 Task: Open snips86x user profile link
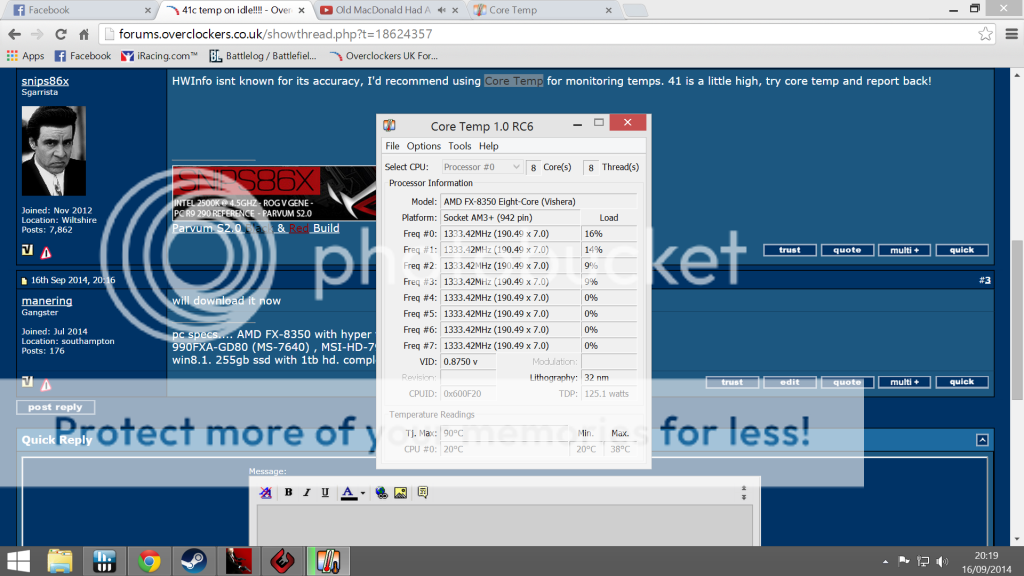pyautogui.click(x=45, y=81)
